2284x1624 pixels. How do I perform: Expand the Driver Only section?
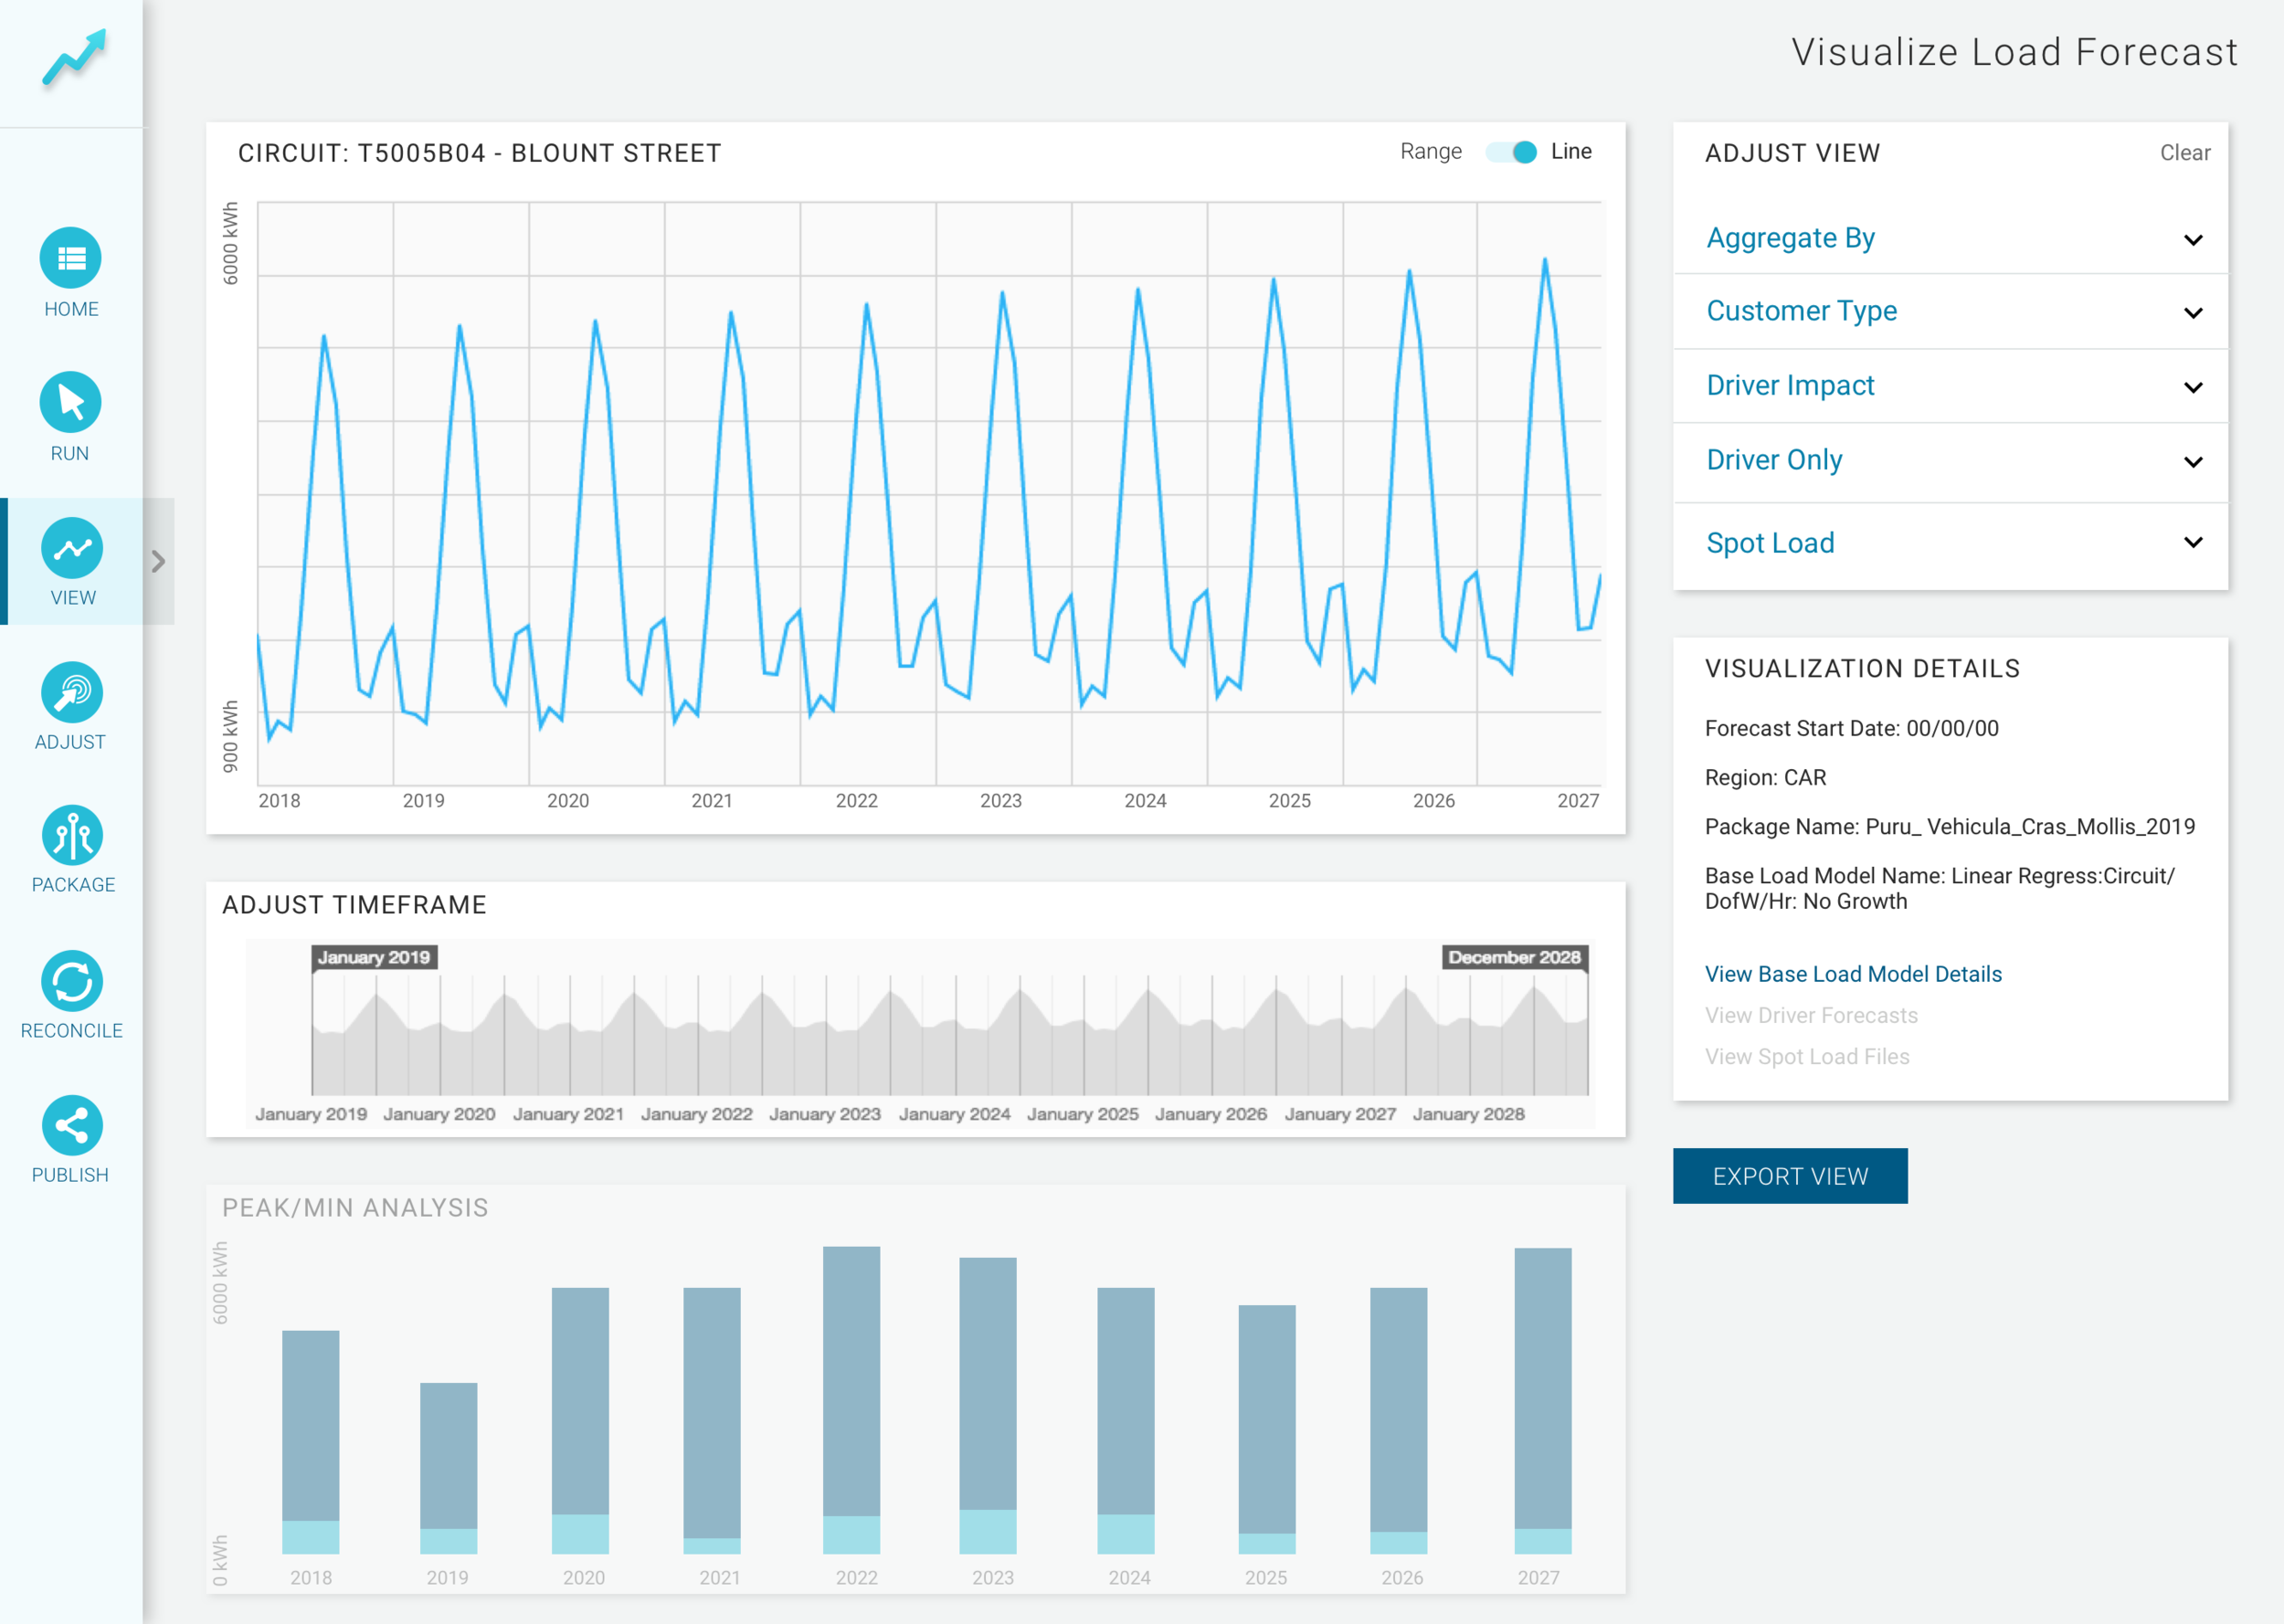click(1950, 460)
